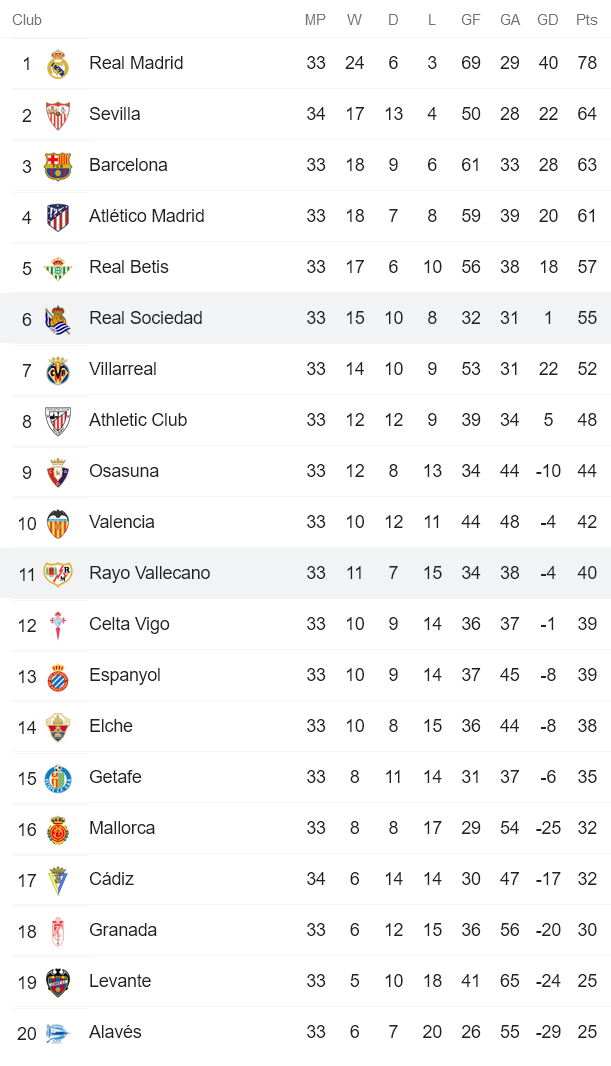Select the Mallorca team name
Image resolution: width=611 pixels, height=1066 pixels.
[x=121, y=827]
